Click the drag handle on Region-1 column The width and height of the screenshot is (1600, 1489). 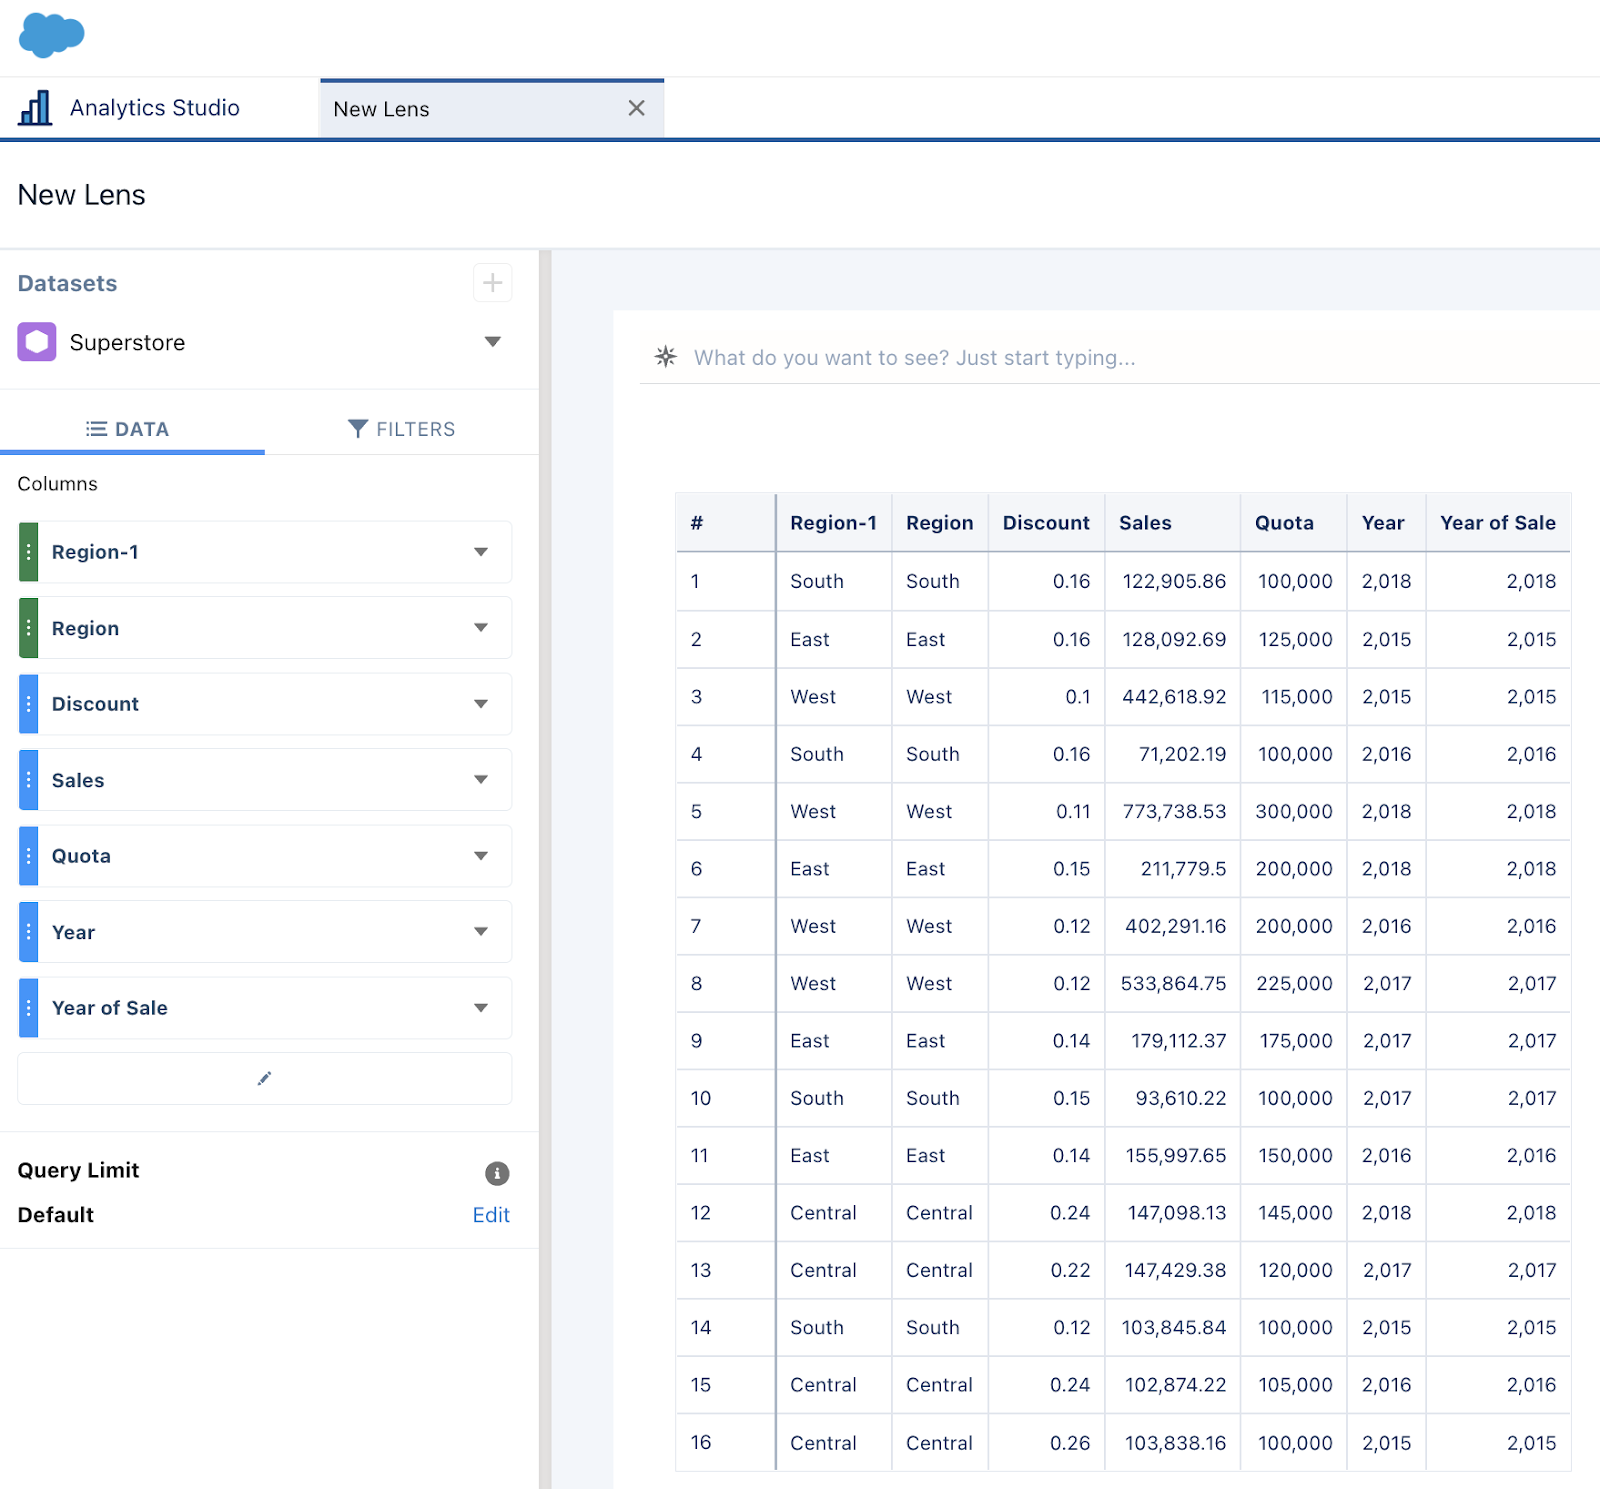click(x=29, y=552)
